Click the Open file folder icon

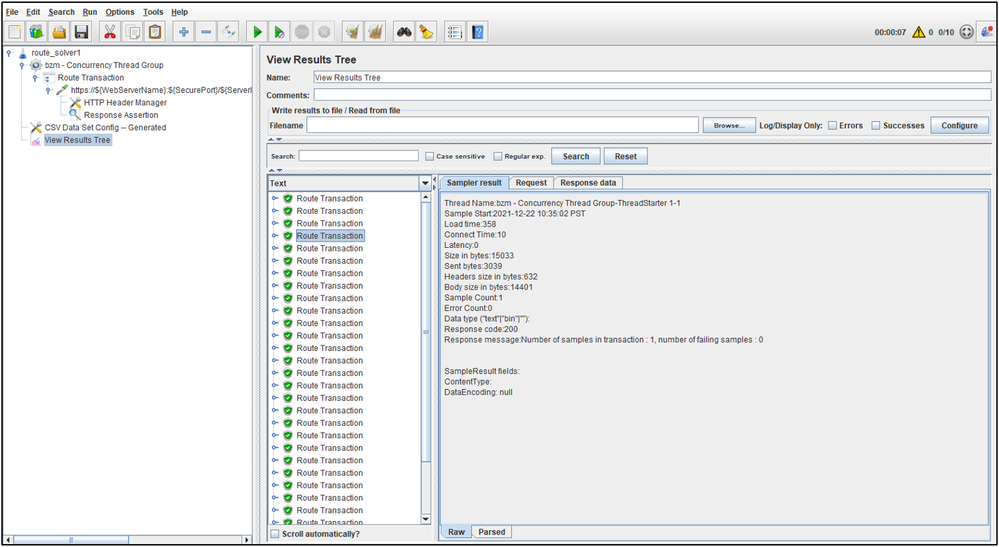[x=59, y=32]
